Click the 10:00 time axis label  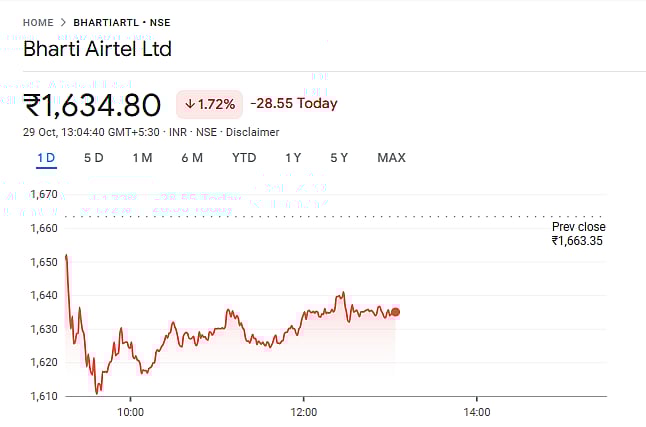[130, 411]
